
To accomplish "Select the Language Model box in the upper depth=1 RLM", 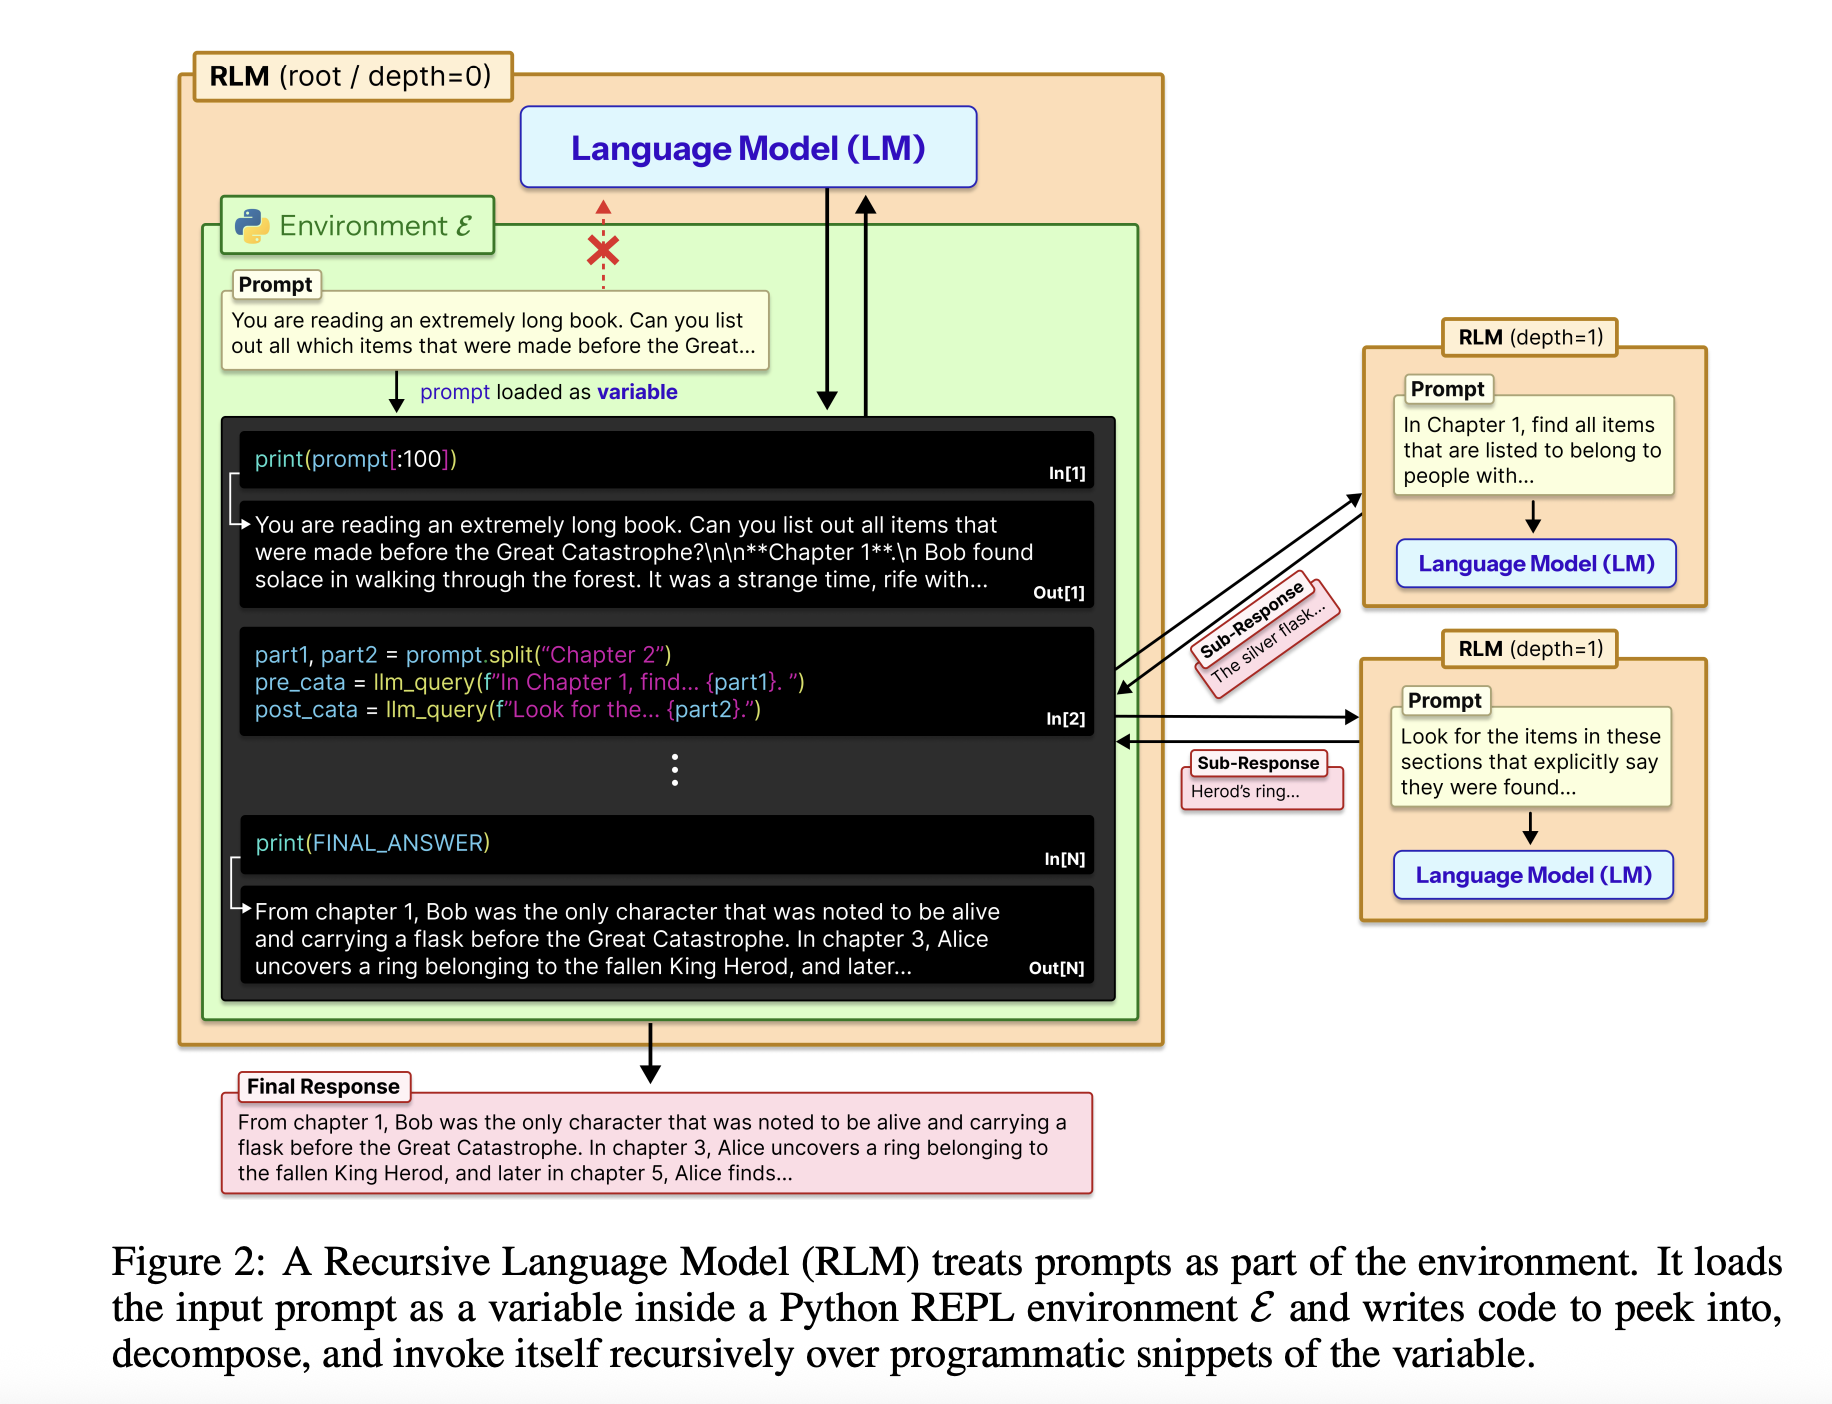I will [1536, 564].
